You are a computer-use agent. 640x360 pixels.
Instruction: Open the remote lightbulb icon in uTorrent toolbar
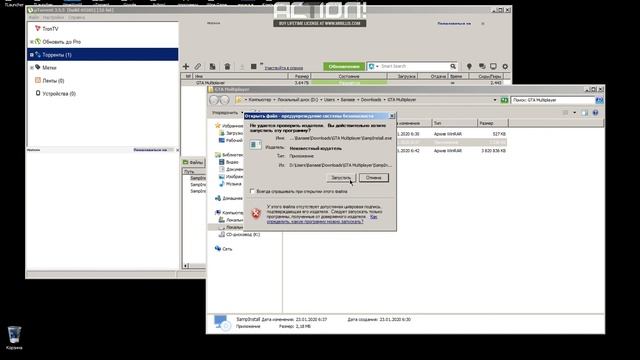[x=469, y=66]
